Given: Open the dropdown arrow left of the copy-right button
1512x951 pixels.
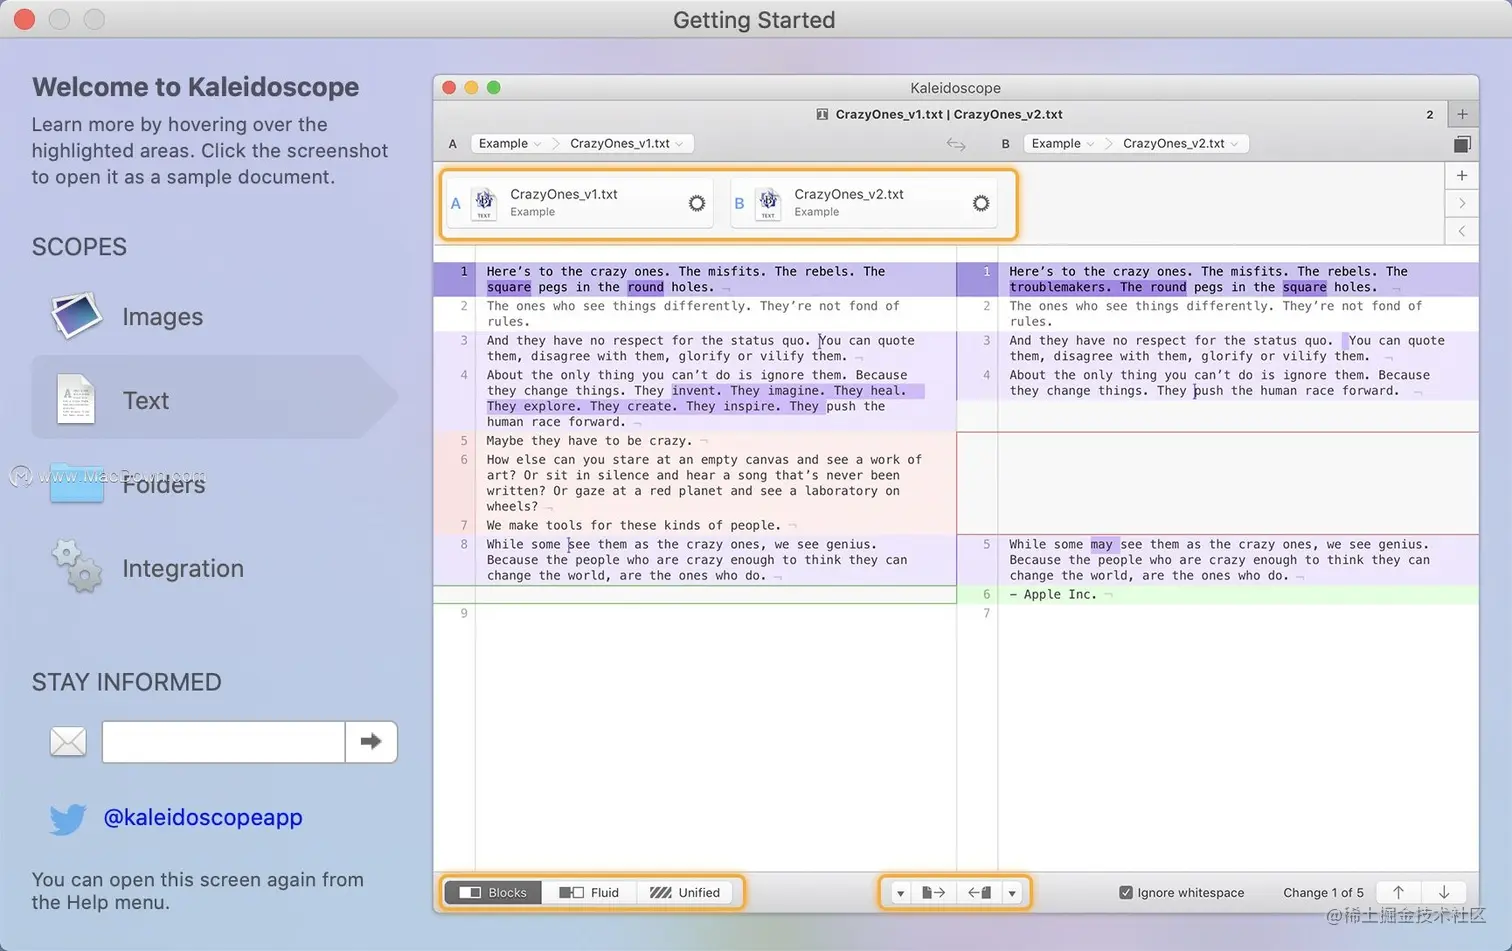Looking at the screenshot, I should click(900, 893).
